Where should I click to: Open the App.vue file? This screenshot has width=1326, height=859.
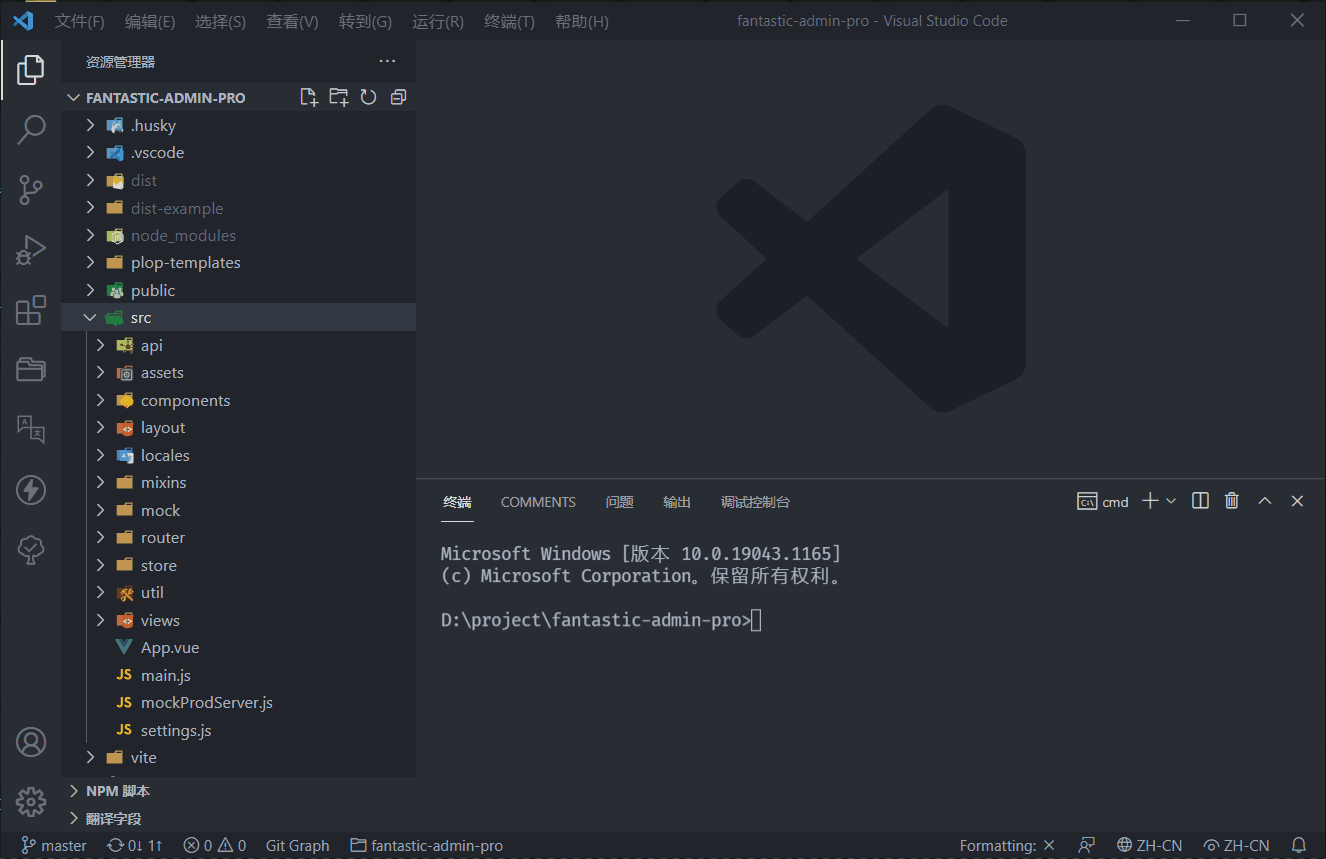pos(169,647)
